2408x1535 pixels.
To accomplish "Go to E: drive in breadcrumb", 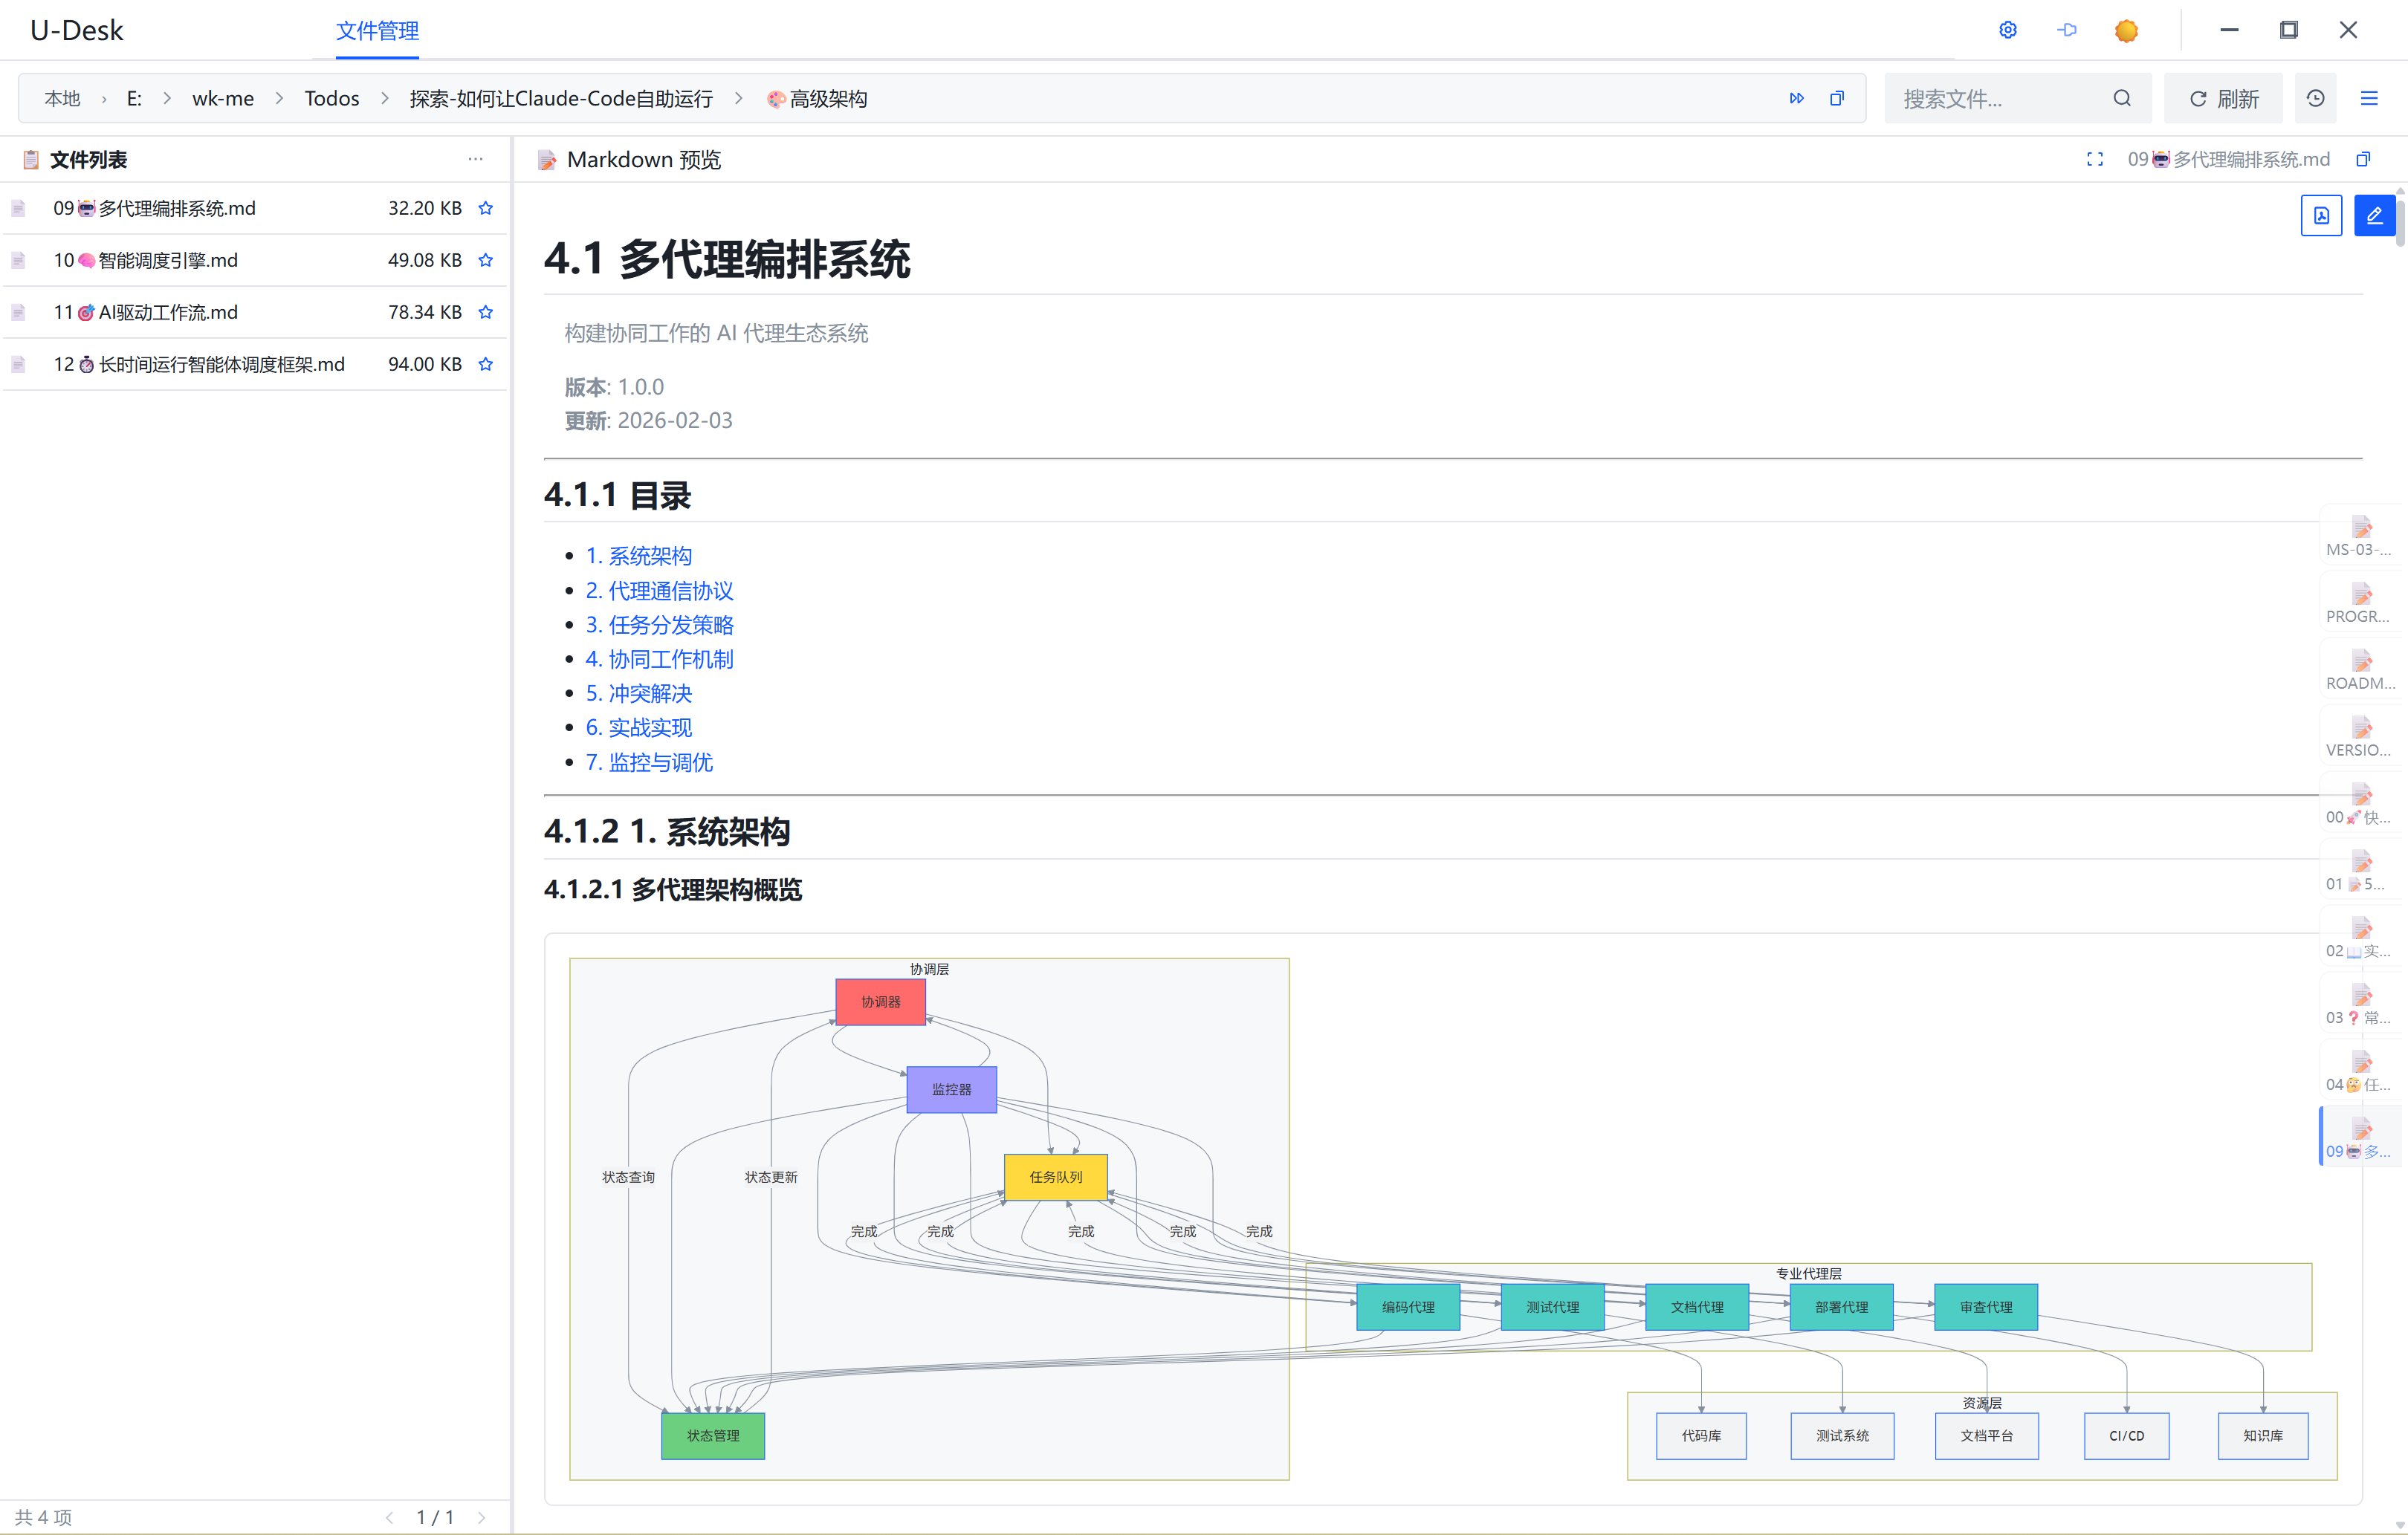I will click(134, 98).
